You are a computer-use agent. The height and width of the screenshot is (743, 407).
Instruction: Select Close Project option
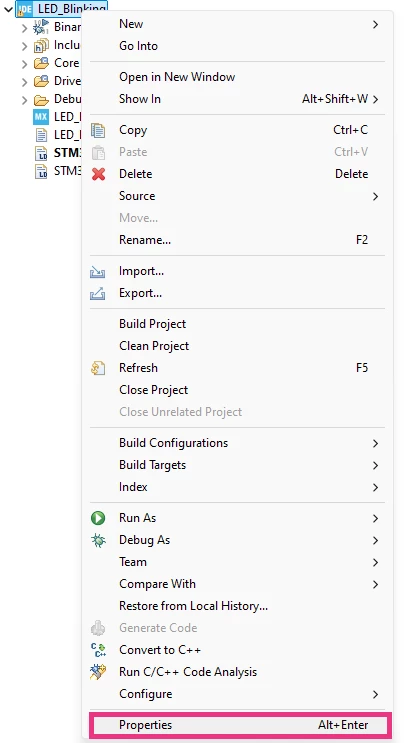point(154,390)
